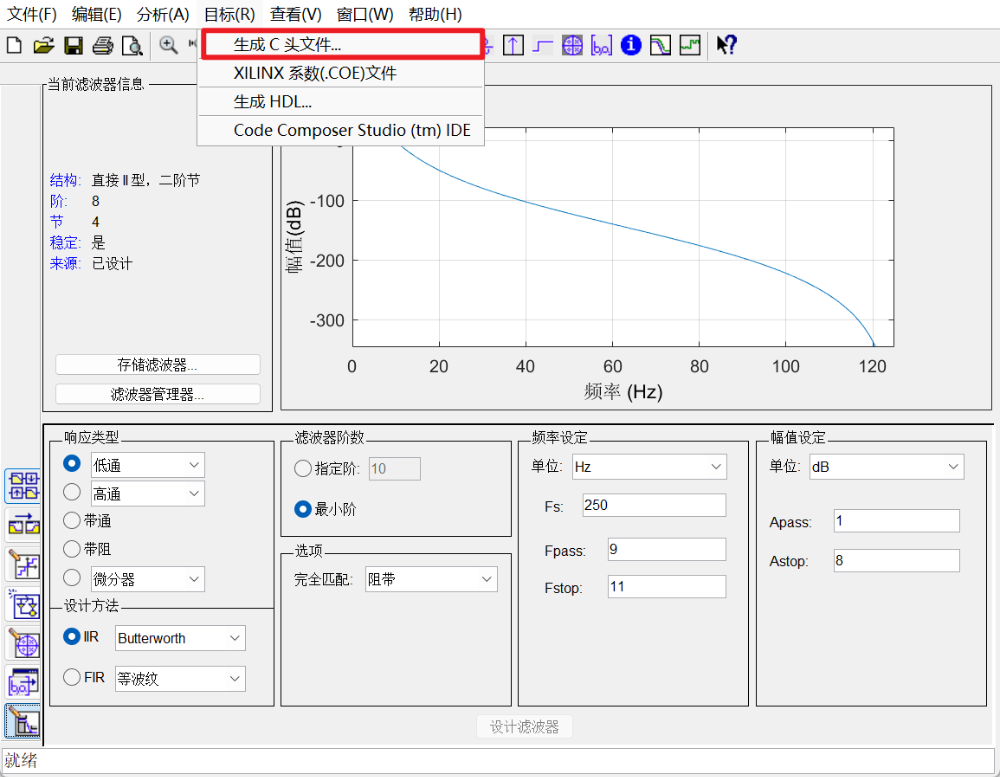The height and width of the screenshot is (777, 1000).
Task: Click the Open session folder icon
Action: pyautogui.click(x=43, y=45)
